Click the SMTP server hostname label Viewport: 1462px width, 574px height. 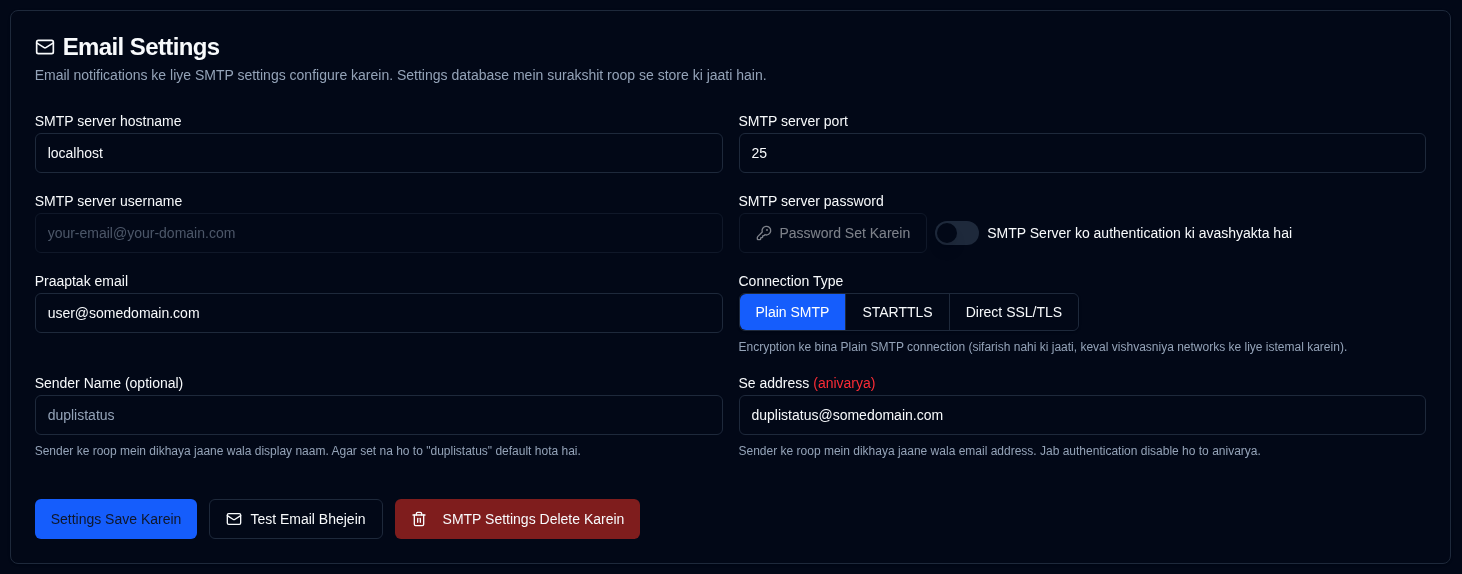[x=108, y=121]
